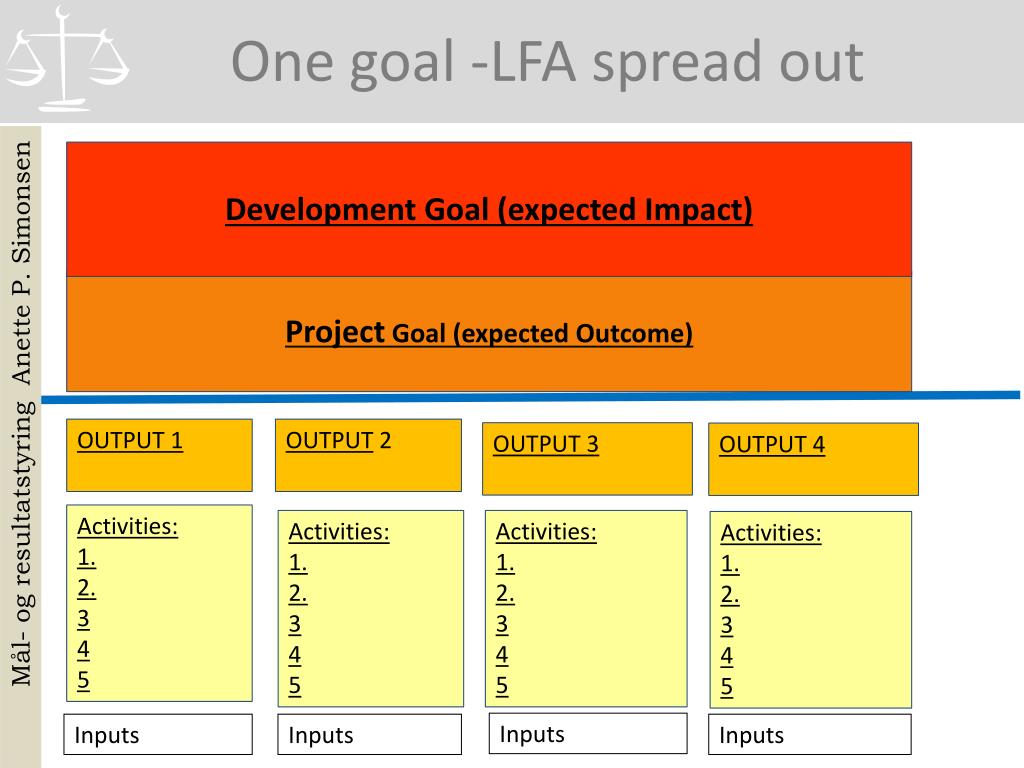Click the vertical 'Mål- og resultatstyring' sidebar text

pyautogui.click(x=22, y=543)
